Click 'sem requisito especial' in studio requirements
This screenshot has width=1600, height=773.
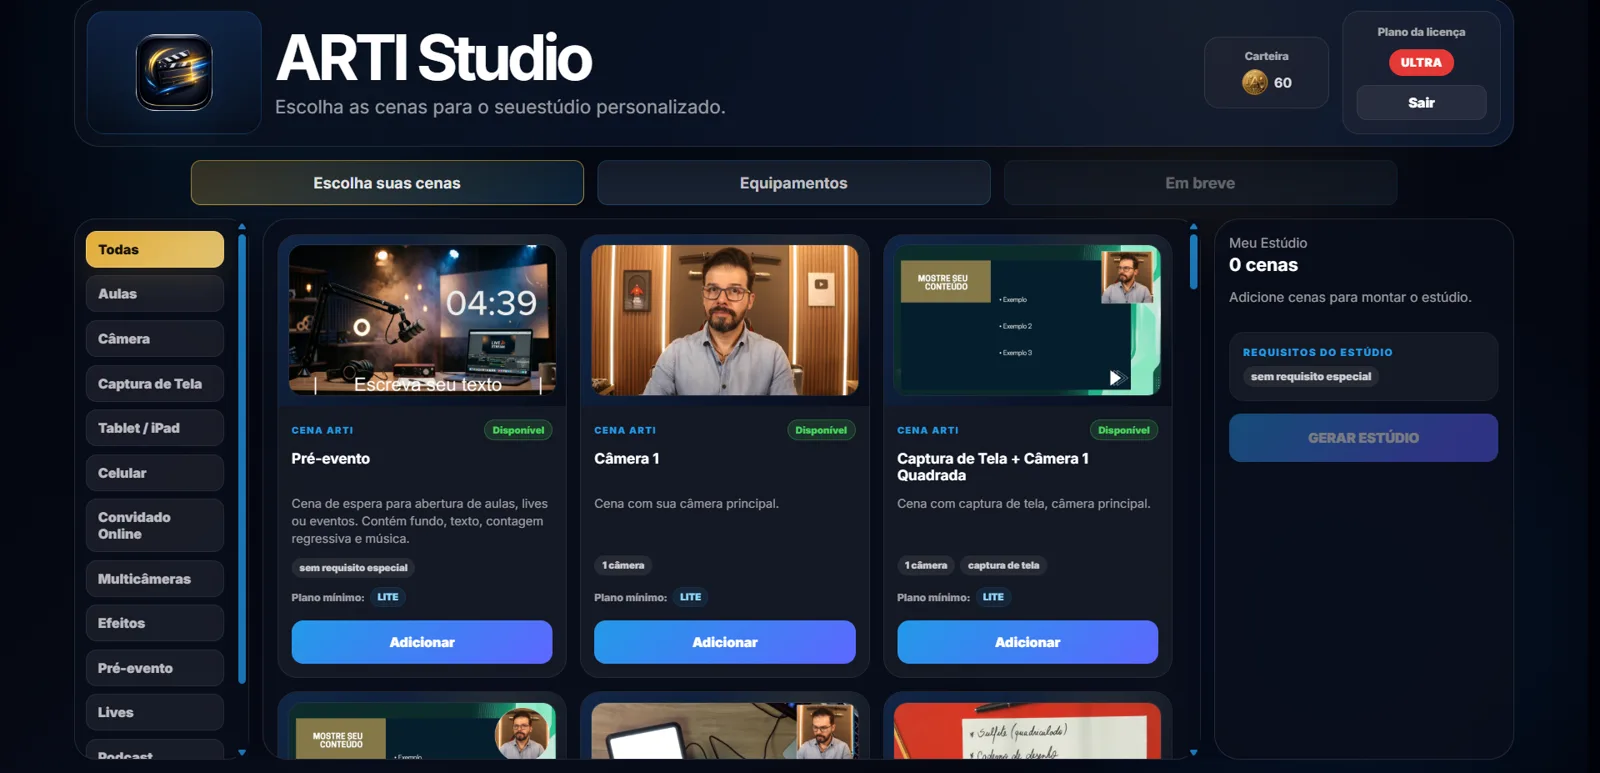1311,377
